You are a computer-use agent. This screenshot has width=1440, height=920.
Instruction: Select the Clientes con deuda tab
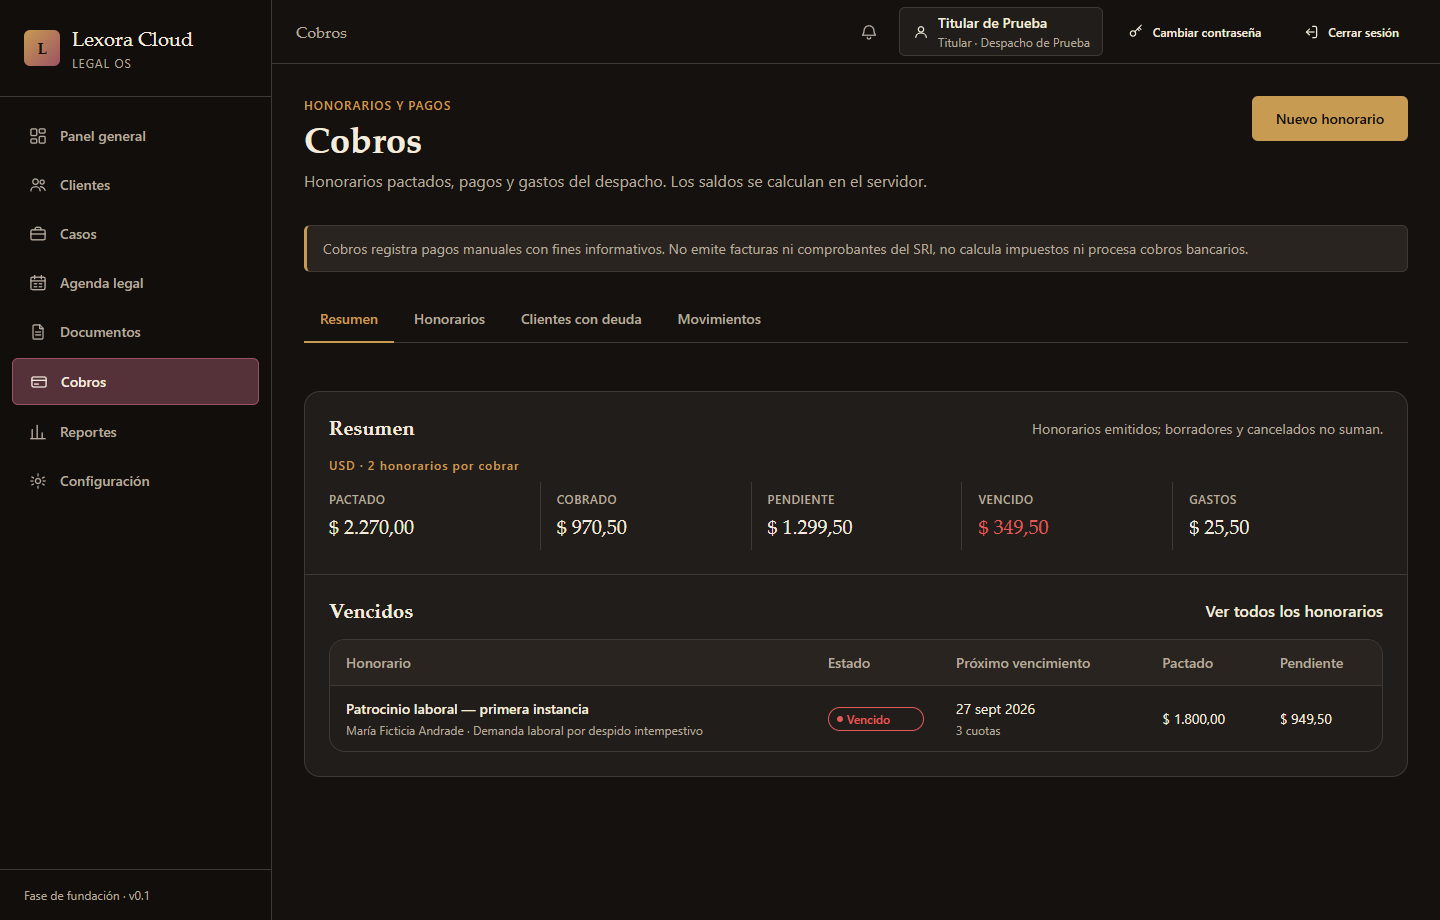pyautogui.click(x=581, y=320)
